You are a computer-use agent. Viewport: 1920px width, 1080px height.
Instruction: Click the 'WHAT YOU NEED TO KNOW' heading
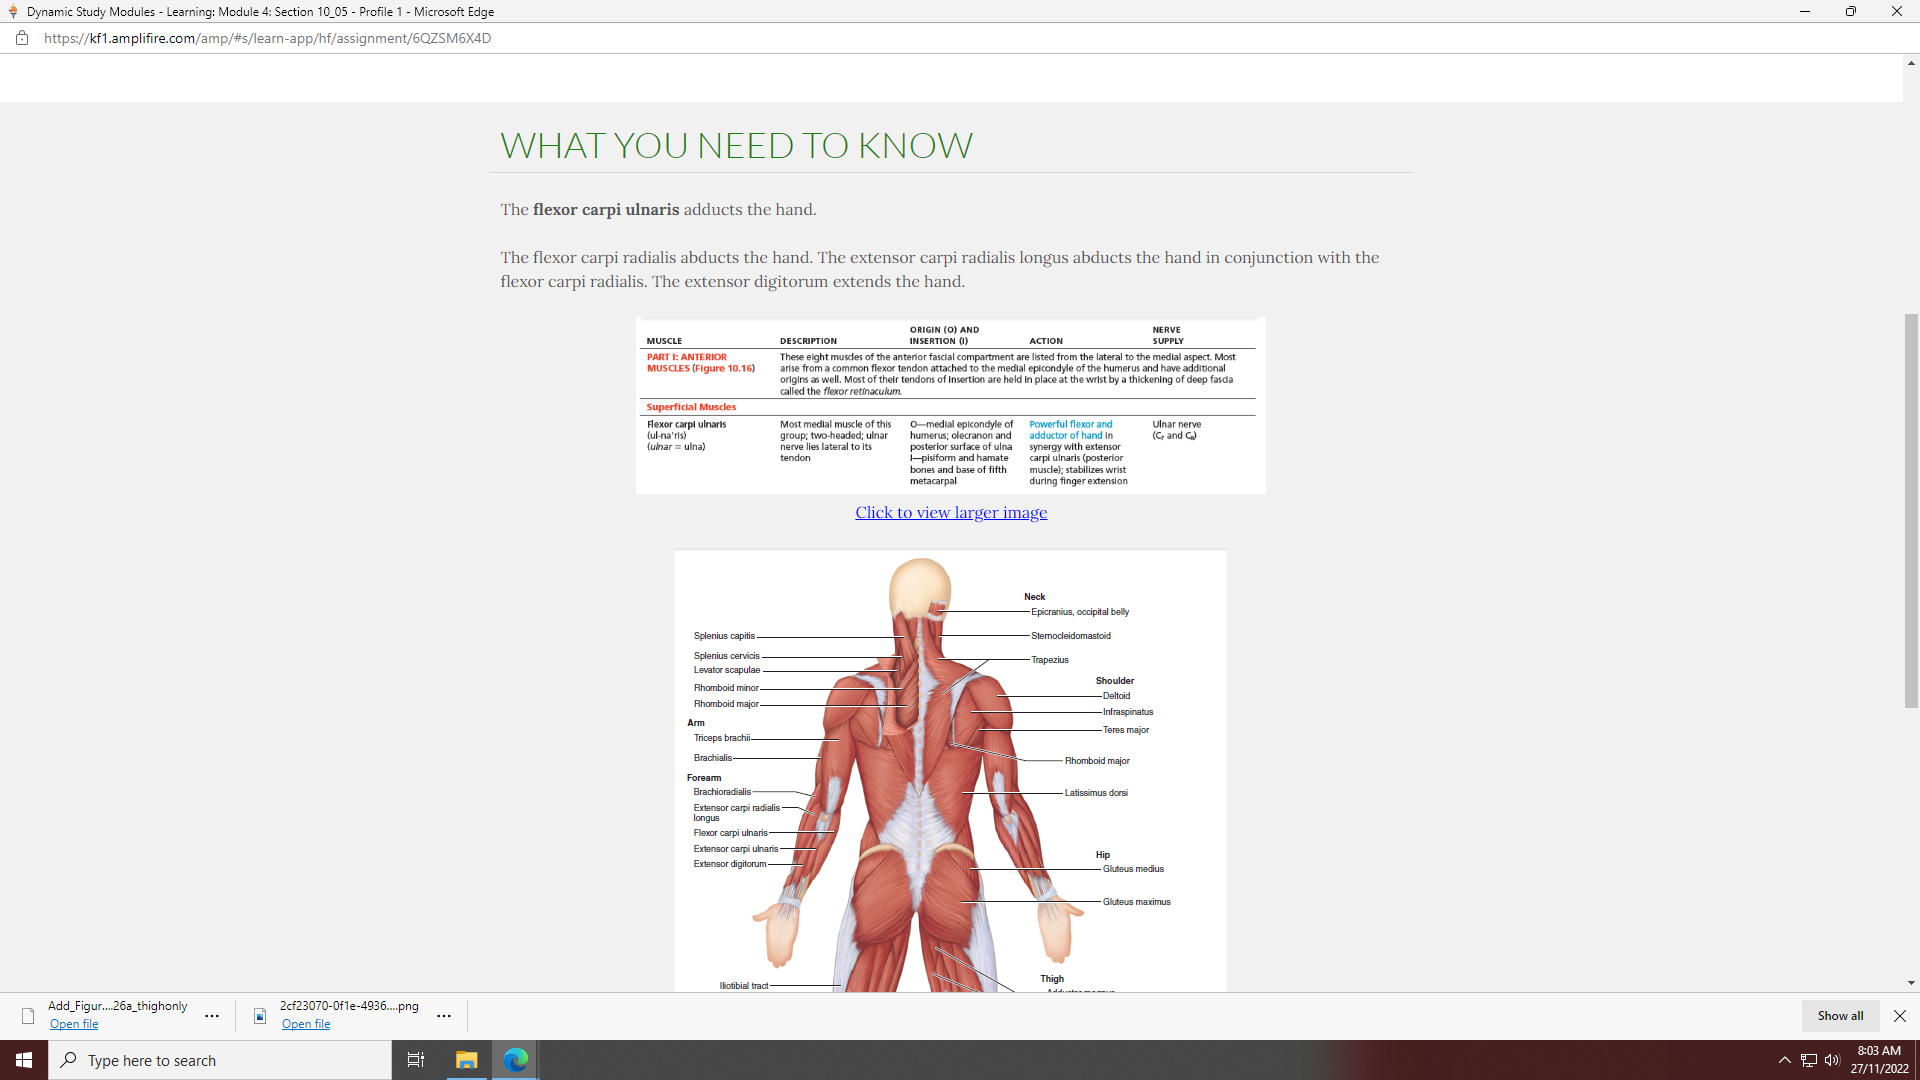coord(736,146)
